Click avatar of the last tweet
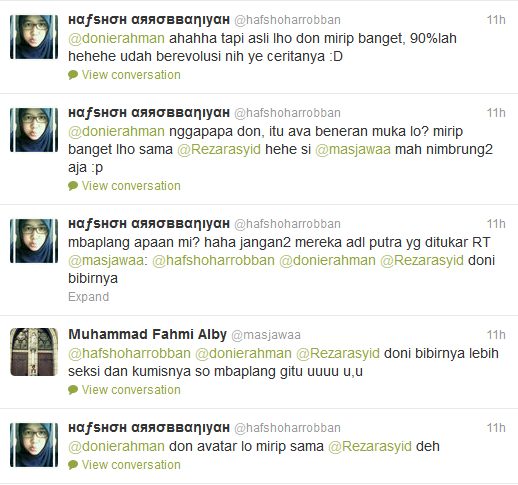Image resolution: width=518 pixels, height=485 pixels. coord(34,445)
